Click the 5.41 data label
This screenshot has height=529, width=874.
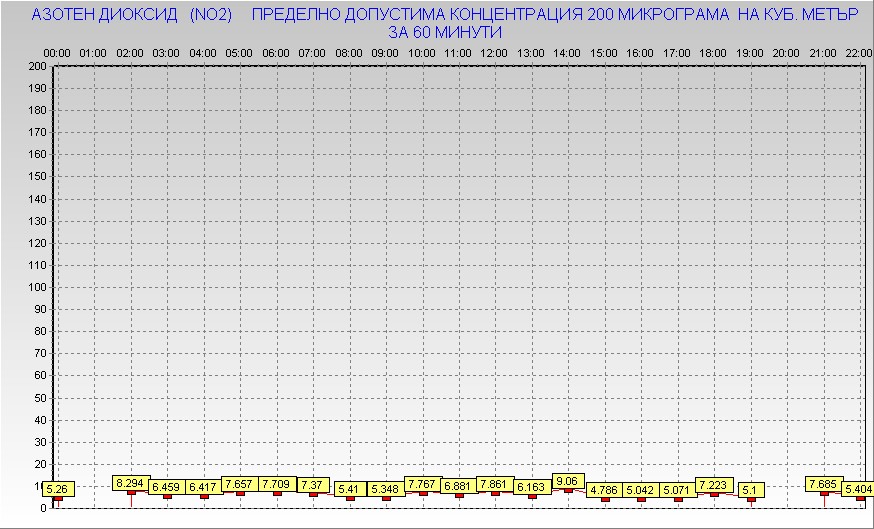350,489
